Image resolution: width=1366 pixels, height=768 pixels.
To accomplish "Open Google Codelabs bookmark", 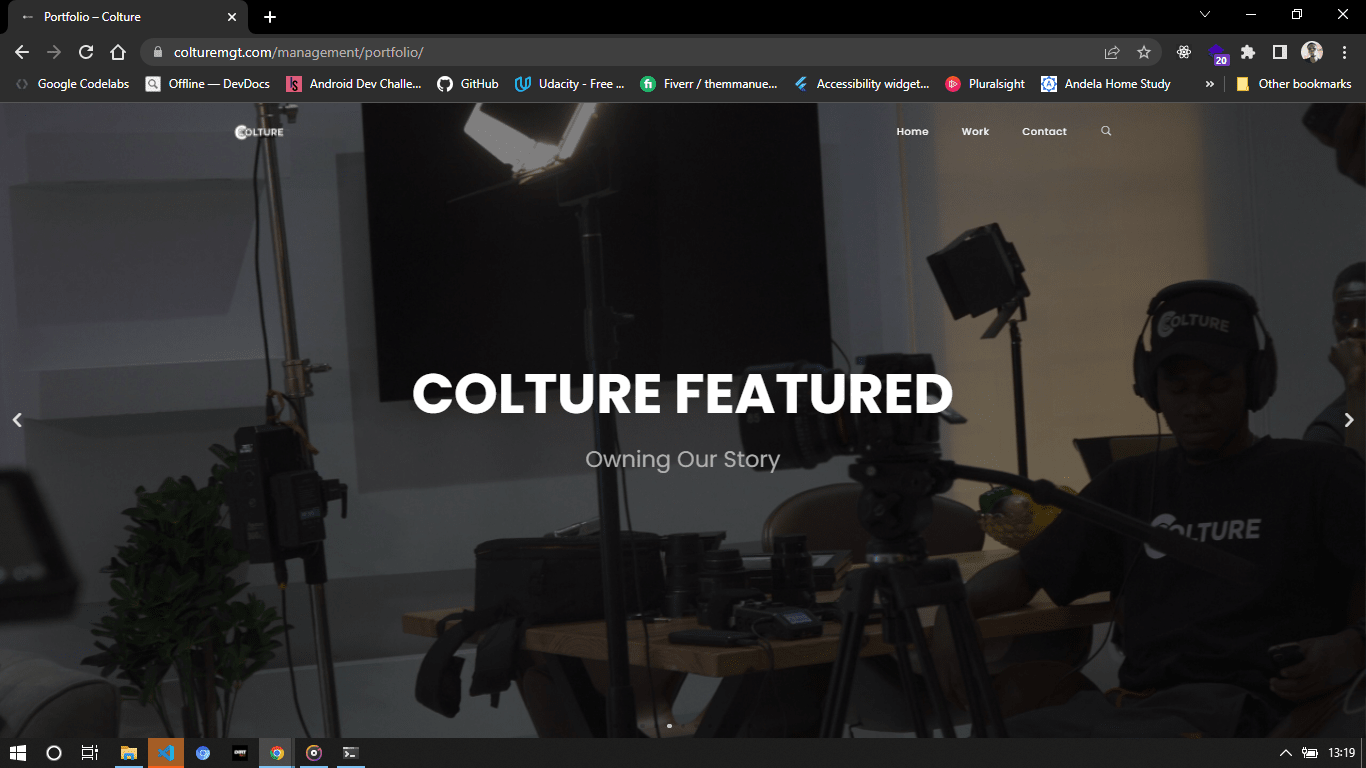I will 72,84.
